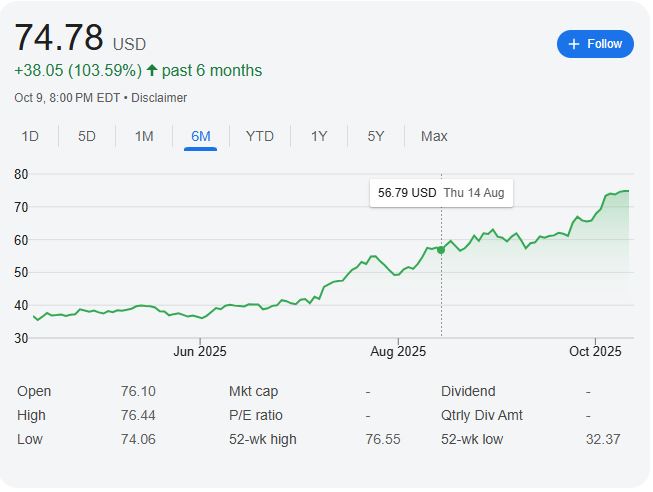Click the Low value 74.06
This screenshot has width=653, height=492.
[138, 439]
